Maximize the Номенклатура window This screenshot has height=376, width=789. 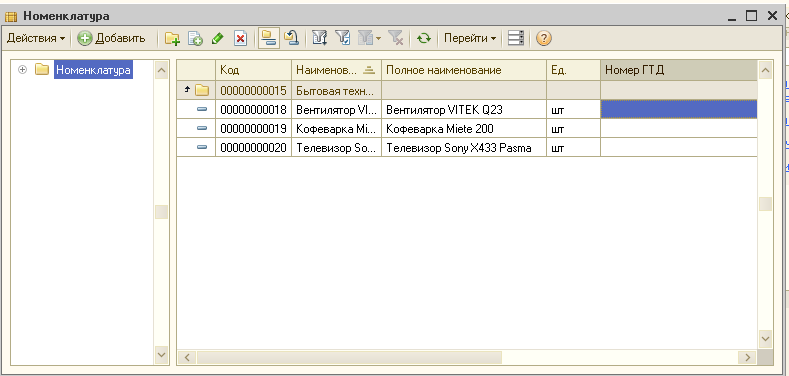pyautogui.click(x=751, y=16)
